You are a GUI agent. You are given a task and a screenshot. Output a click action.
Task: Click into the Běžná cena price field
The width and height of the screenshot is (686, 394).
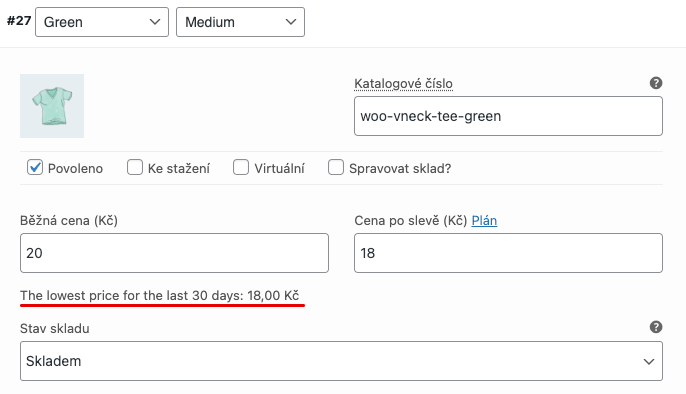pos(174,253)
